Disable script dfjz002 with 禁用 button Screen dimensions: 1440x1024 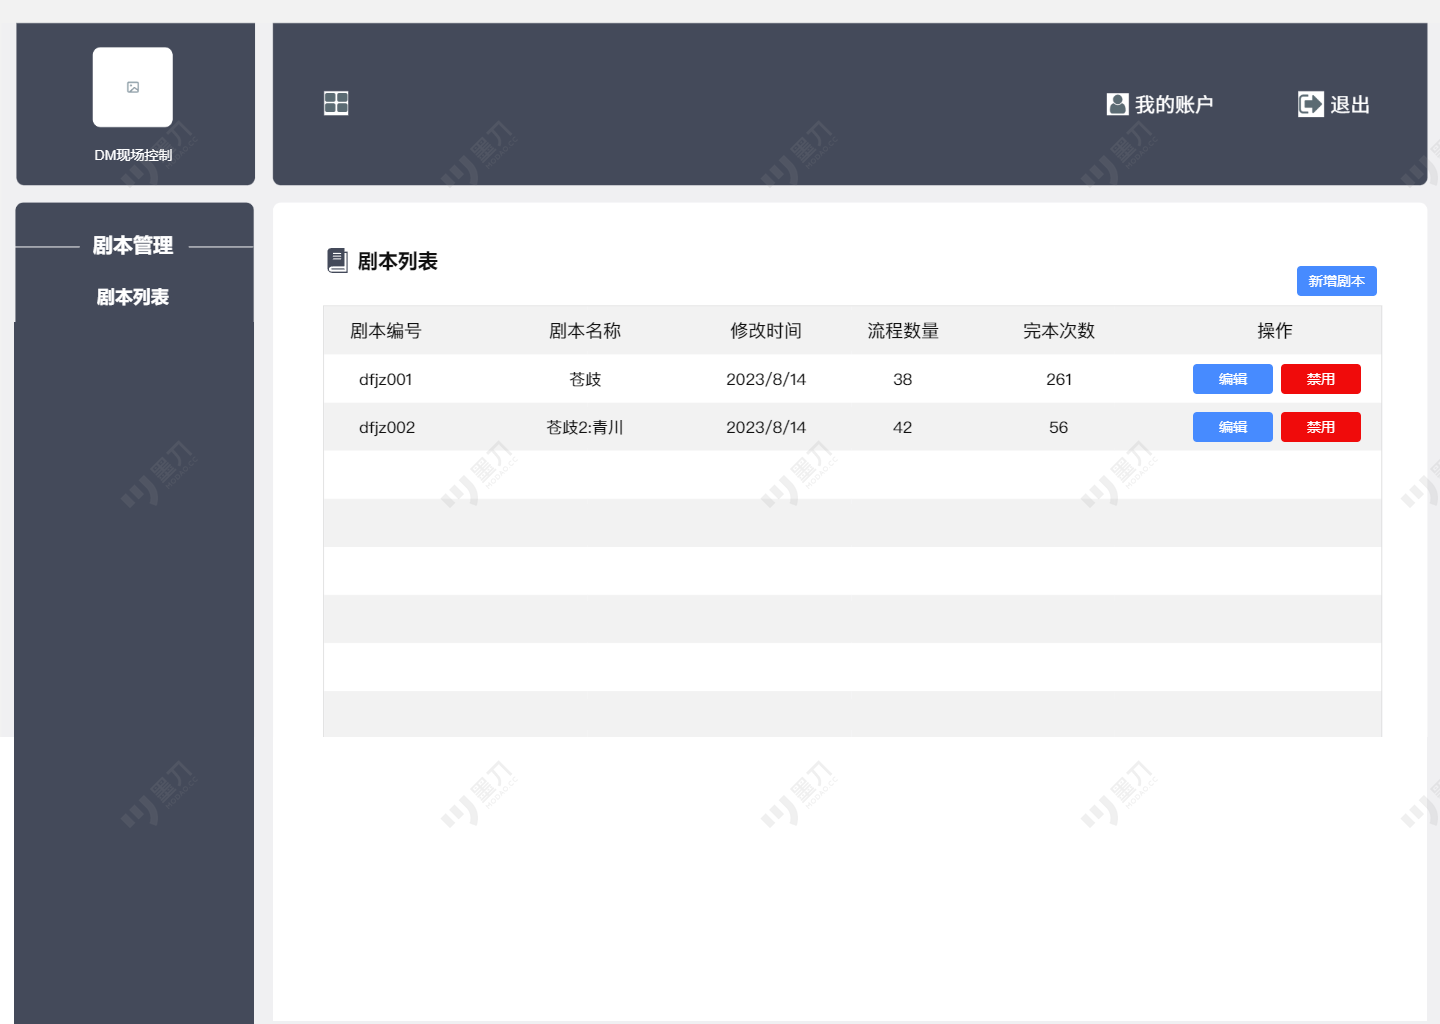(1320, 427)
